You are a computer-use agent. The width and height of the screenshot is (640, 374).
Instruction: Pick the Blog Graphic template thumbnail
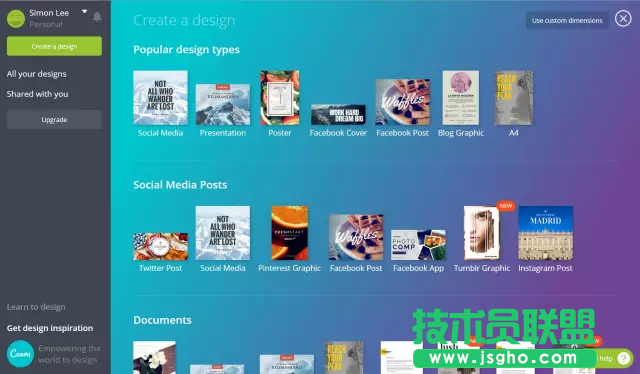click(461, 98)
